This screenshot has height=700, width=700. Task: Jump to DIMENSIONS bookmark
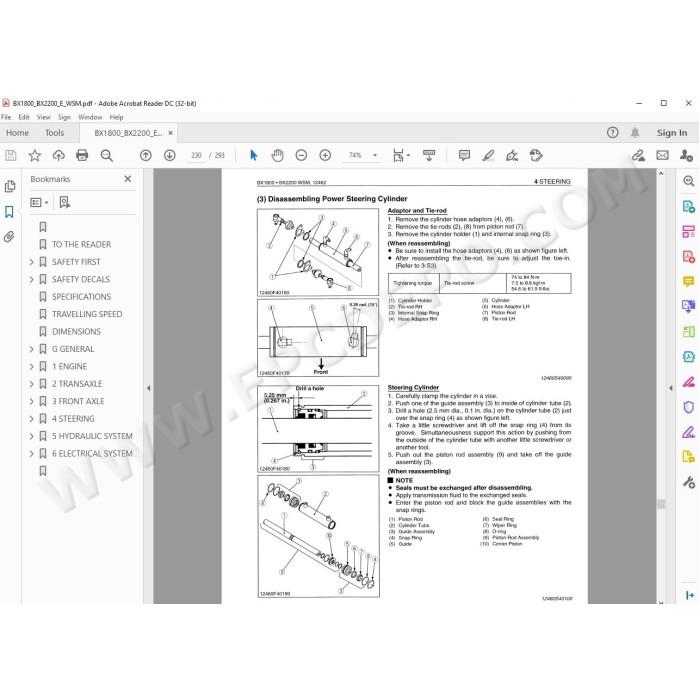click(76, 332)
